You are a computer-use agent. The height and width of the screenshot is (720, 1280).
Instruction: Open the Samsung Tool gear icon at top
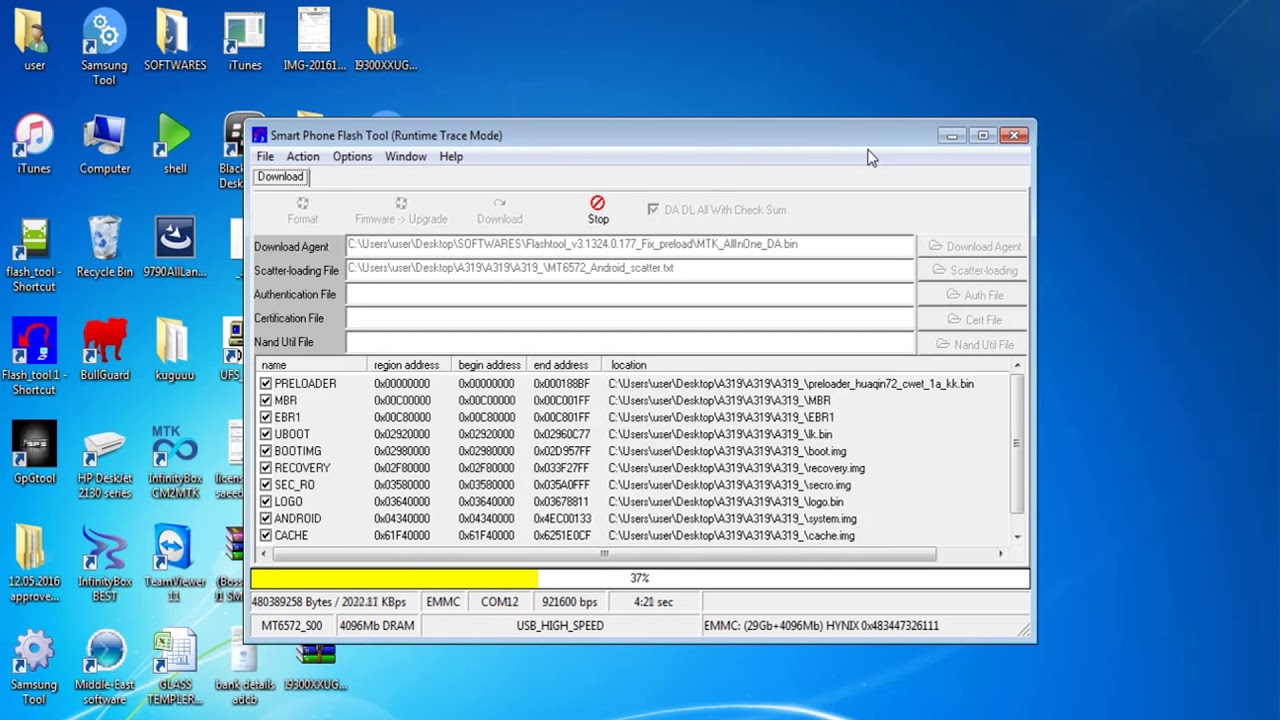coord(104,32)
